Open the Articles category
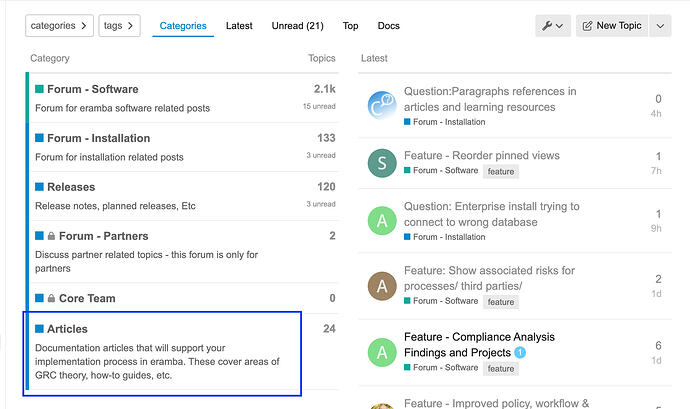690x409 pixels. click(x=67, y=328)
